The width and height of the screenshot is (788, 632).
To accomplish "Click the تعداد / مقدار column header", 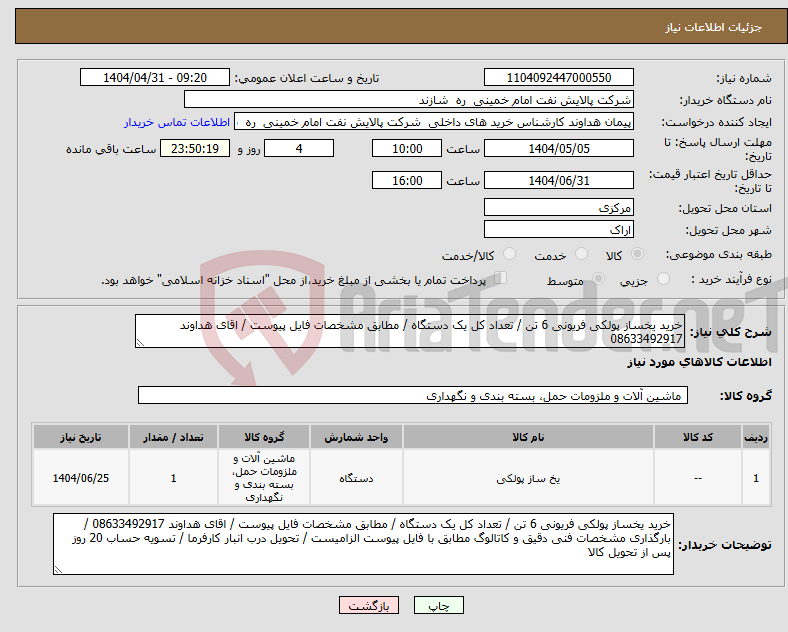I will 173,437.
